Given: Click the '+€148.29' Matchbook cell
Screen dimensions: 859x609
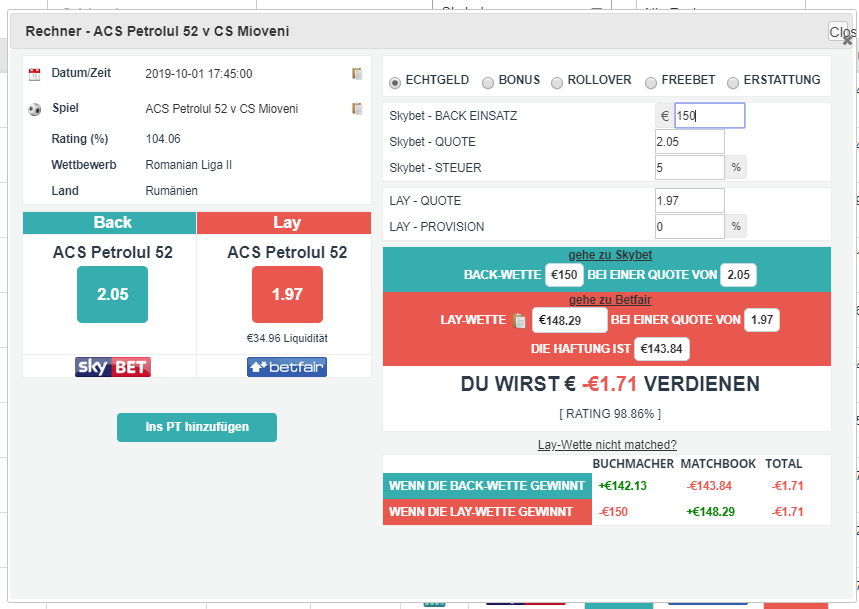Looking at the screenshot, I should pos(711,512).
